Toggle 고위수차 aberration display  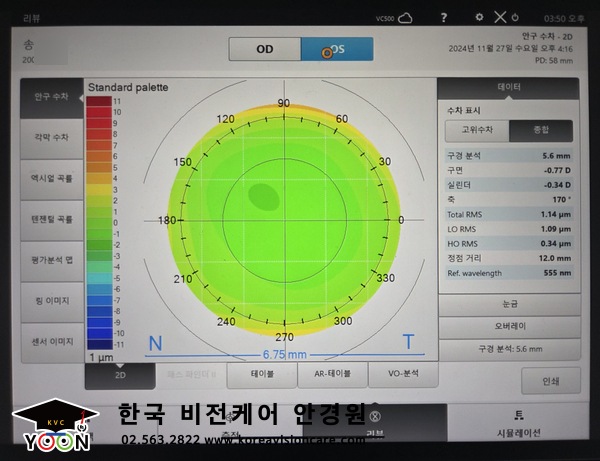click(x=476, y=130)
